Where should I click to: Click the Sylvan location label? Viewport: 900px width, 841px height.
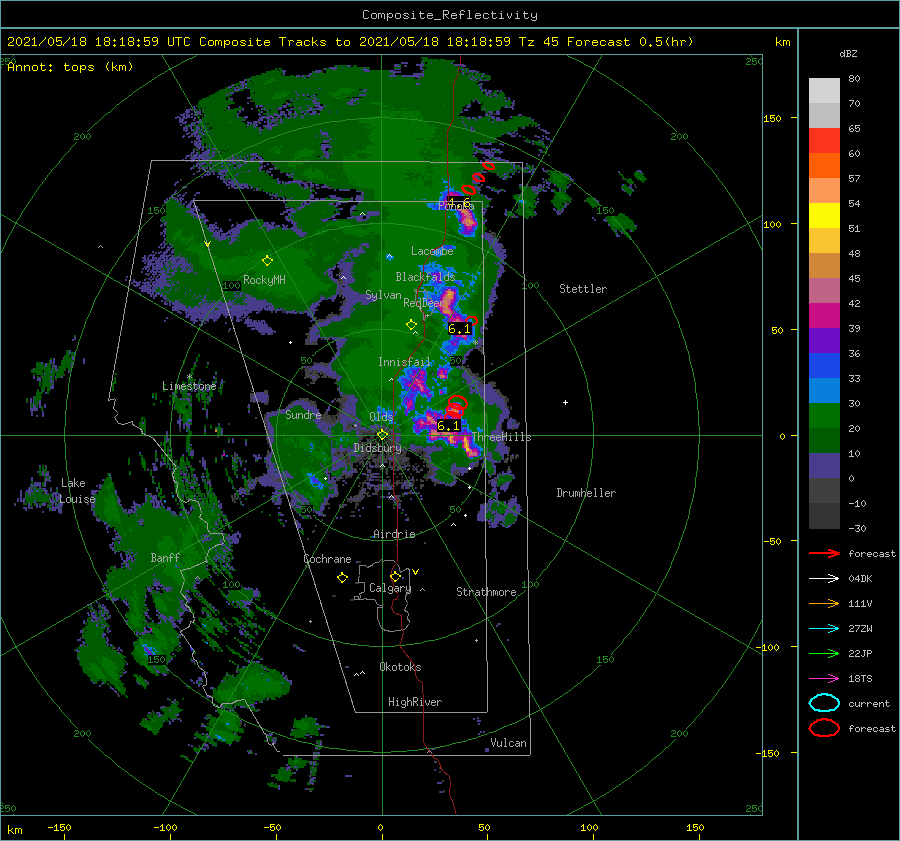pos(383,295)
